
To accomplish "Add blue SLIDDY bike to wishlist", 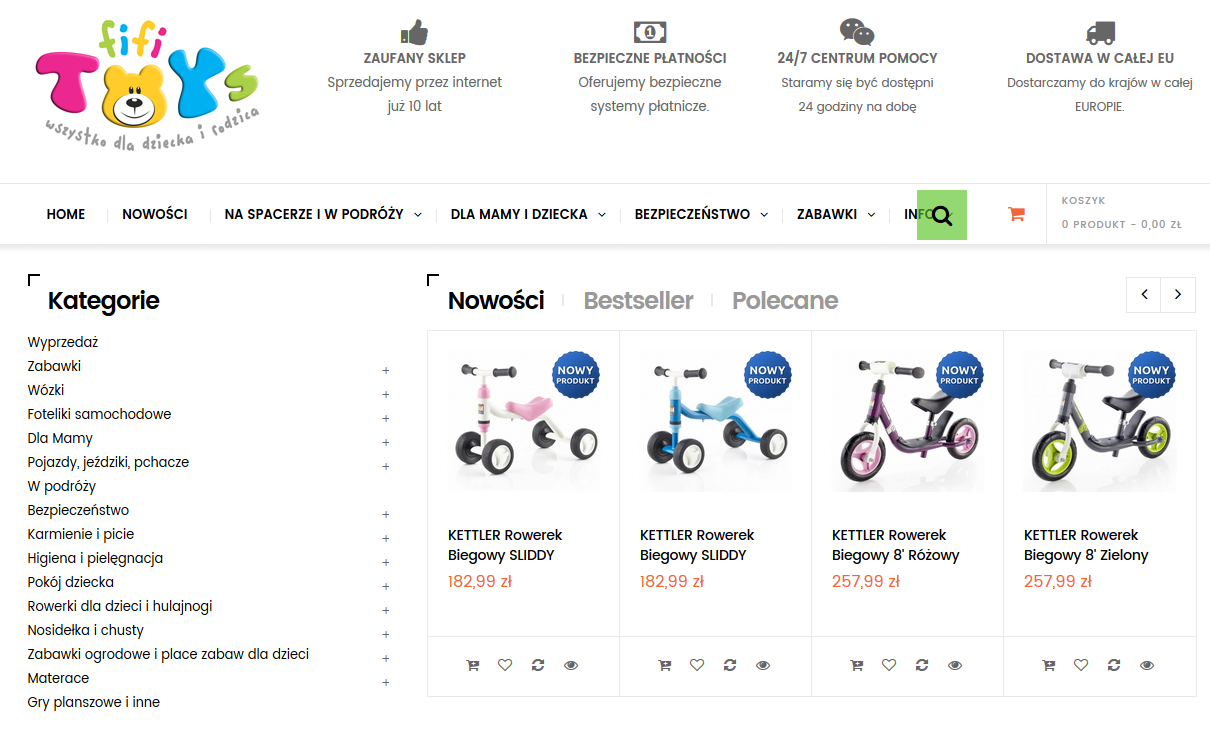I will (x=697, y=665).
